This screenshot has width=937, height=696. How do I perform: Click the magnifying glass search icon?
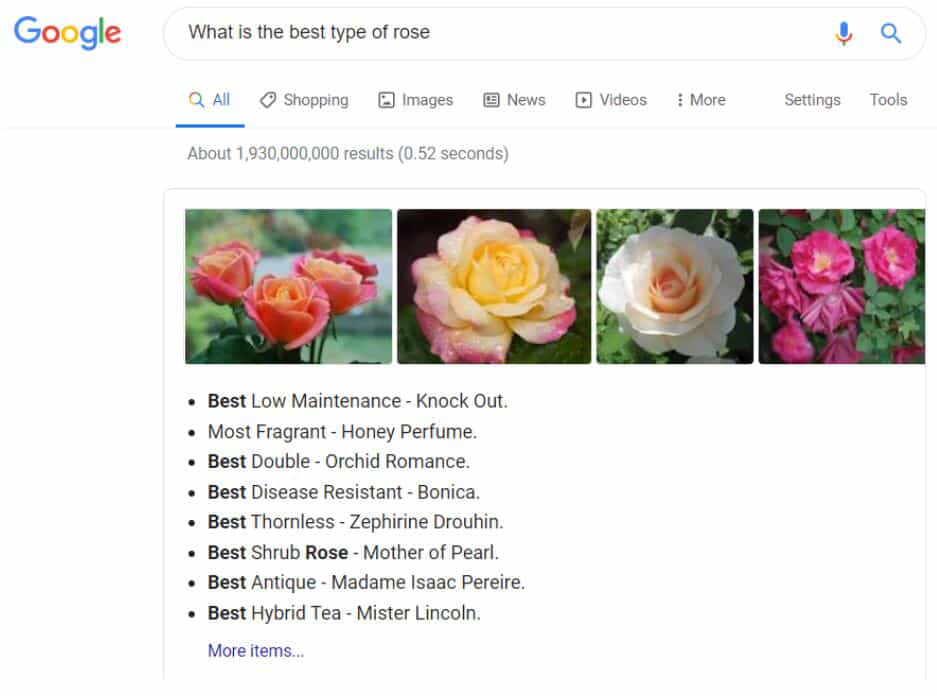(890, 33)
